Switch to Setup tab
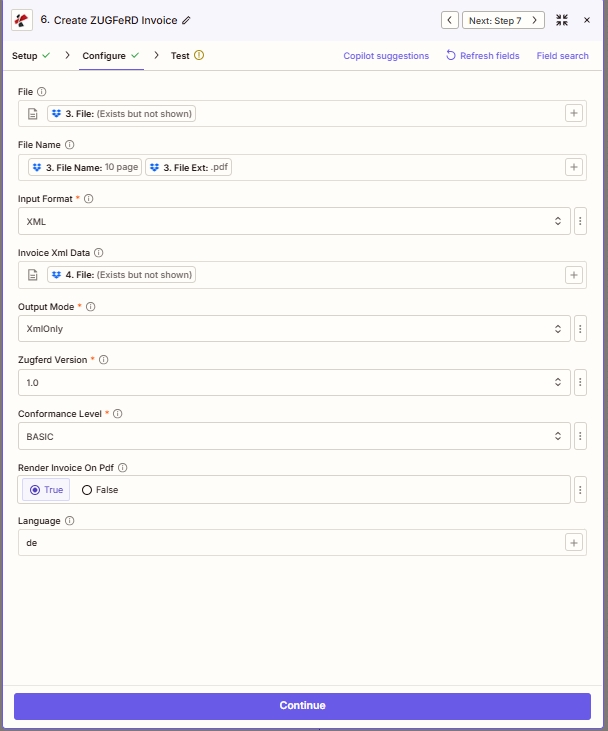 point(31,55)
